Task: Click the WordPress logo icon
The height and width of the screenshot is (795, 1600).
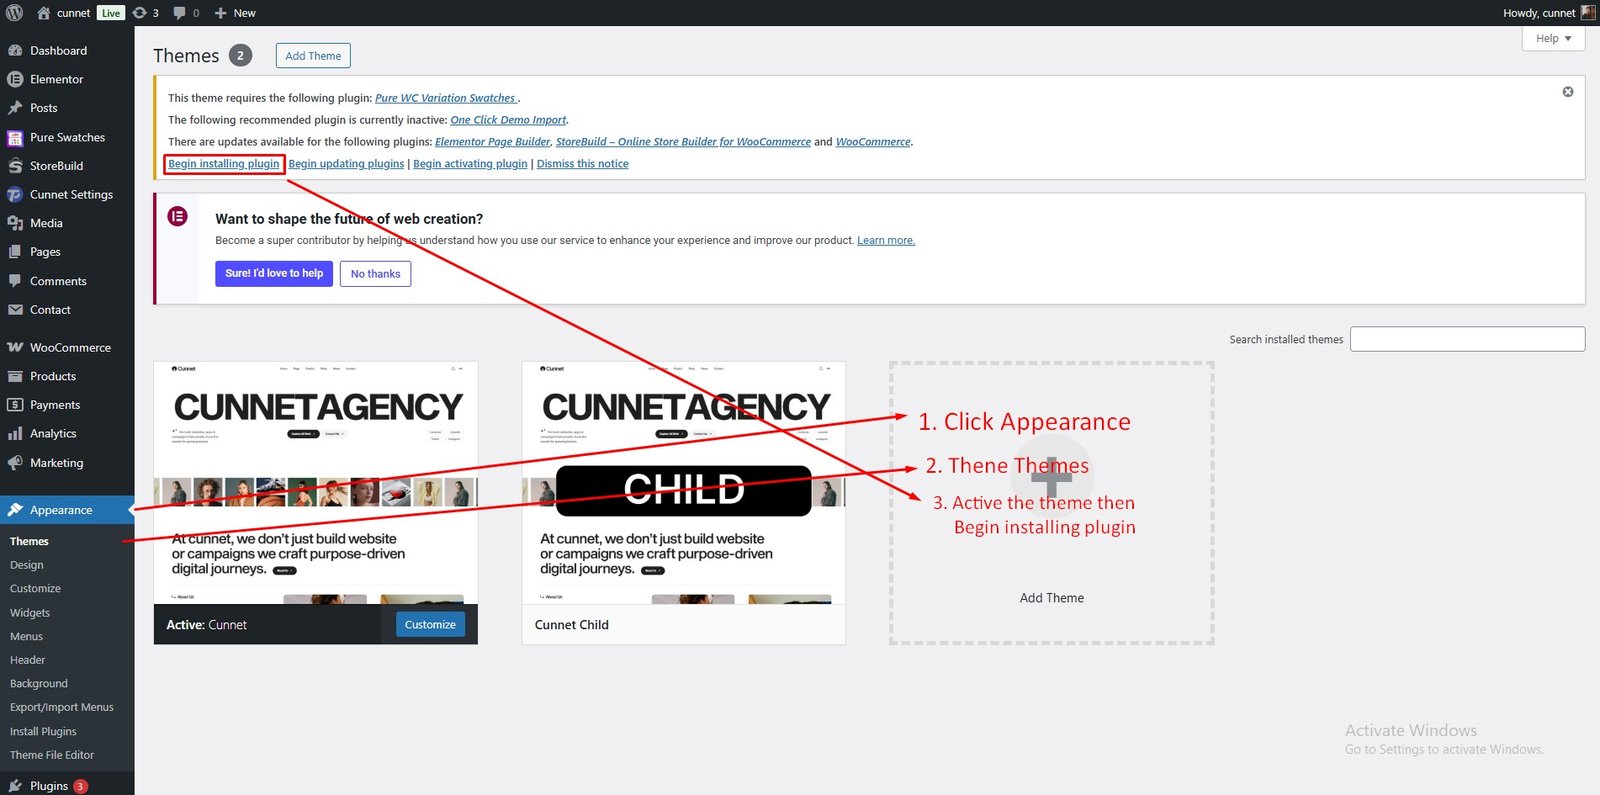Action: (x=14, y=13)
